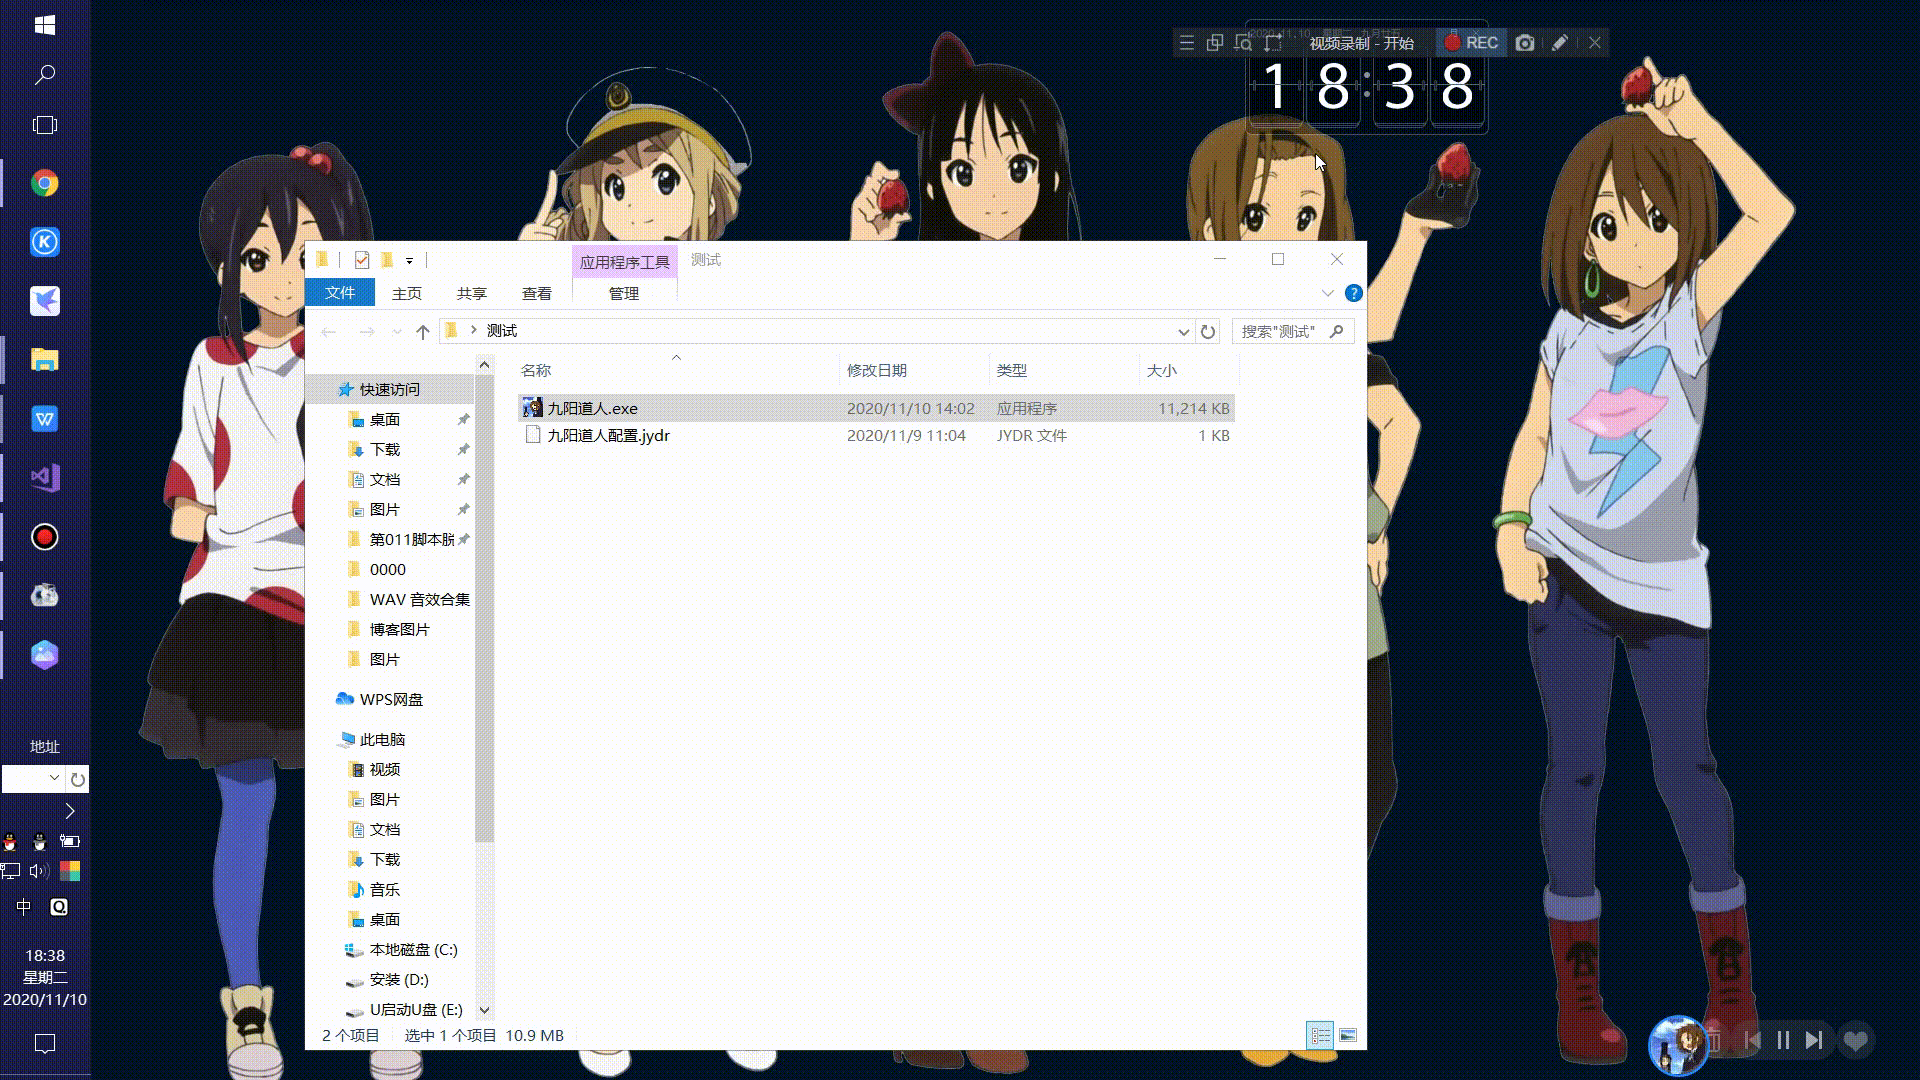Start recording with REC button
This screenshot has height=1080, width=1920.
pyautogui.click(x=1471, y=43)
